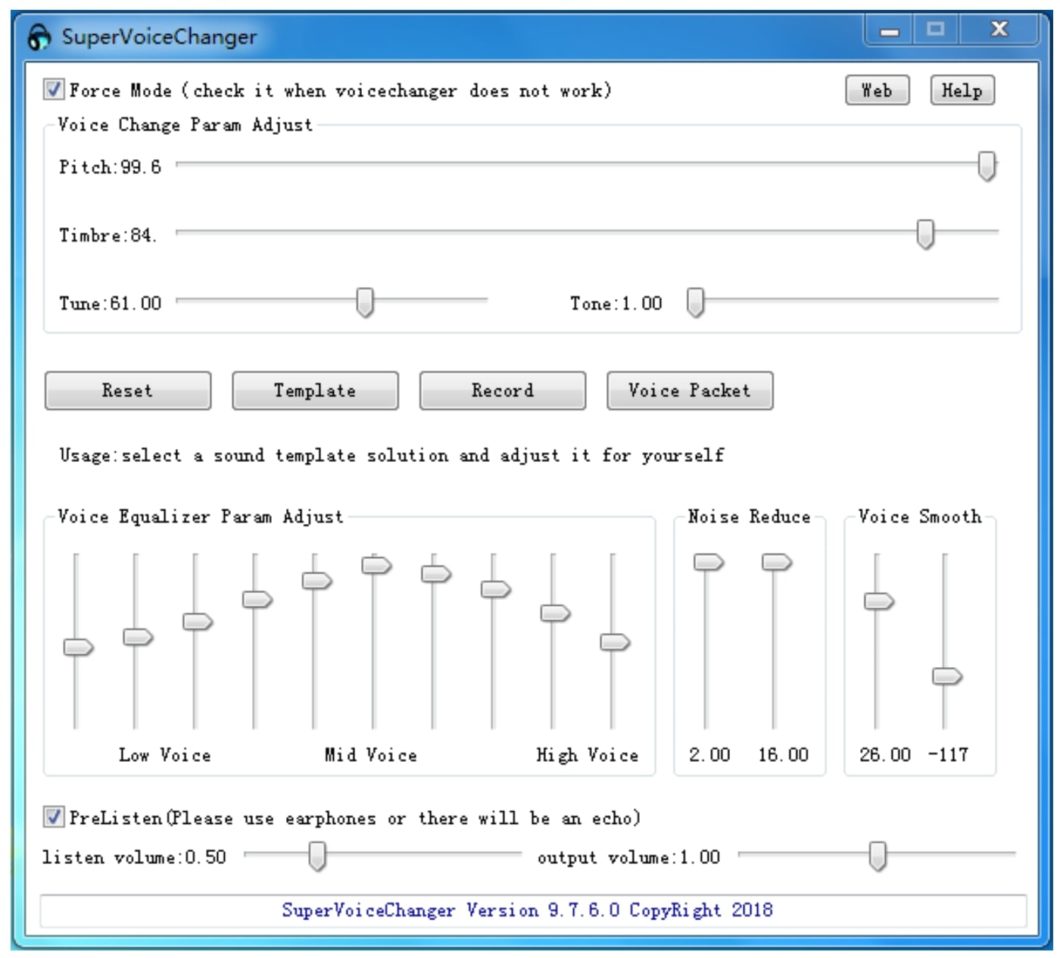Toggle the Force Mode checkbox
Image resolution: width=1060 pixels, height=958 pixels.
pyautogui.click(x=53, y=89)
